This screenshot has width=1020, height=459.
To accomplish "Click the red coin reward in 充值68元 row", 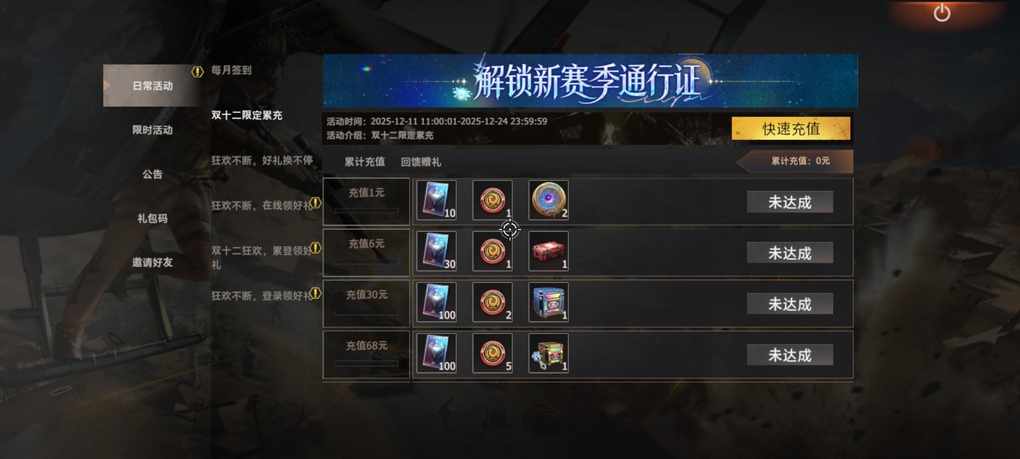I will tap(492, 353).
